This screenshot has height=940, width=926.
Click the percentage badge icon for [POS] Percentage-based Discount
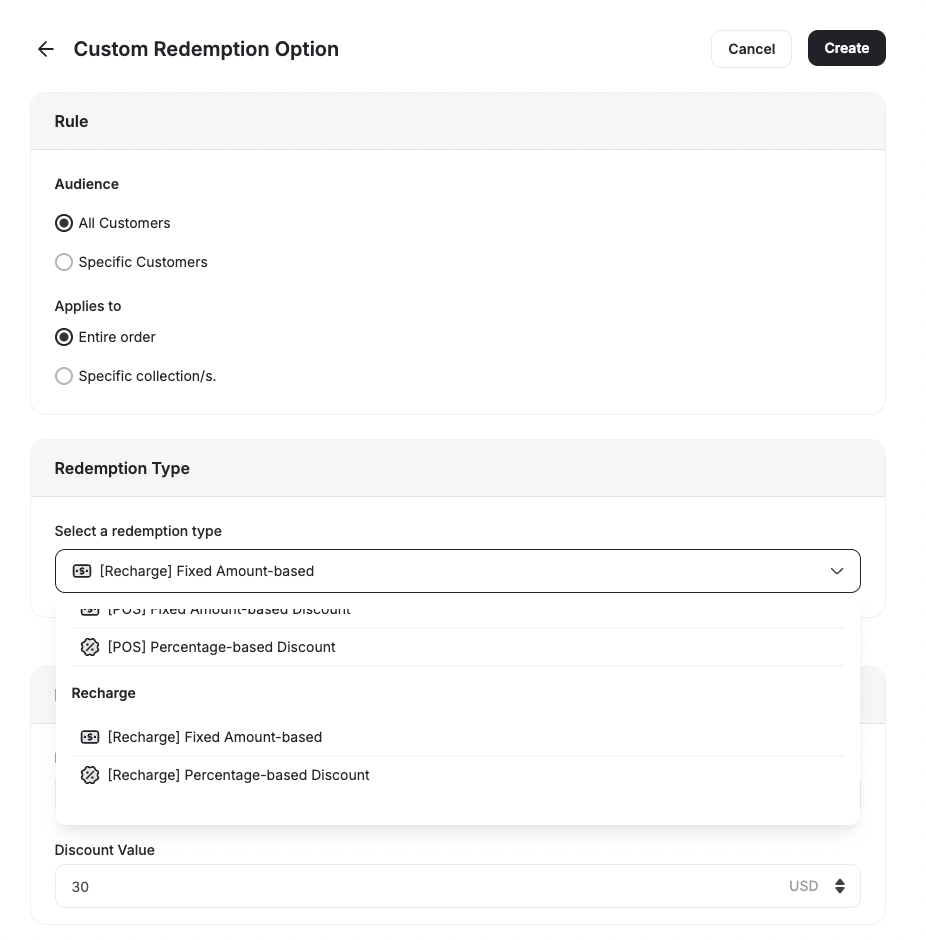click(89, 647)
